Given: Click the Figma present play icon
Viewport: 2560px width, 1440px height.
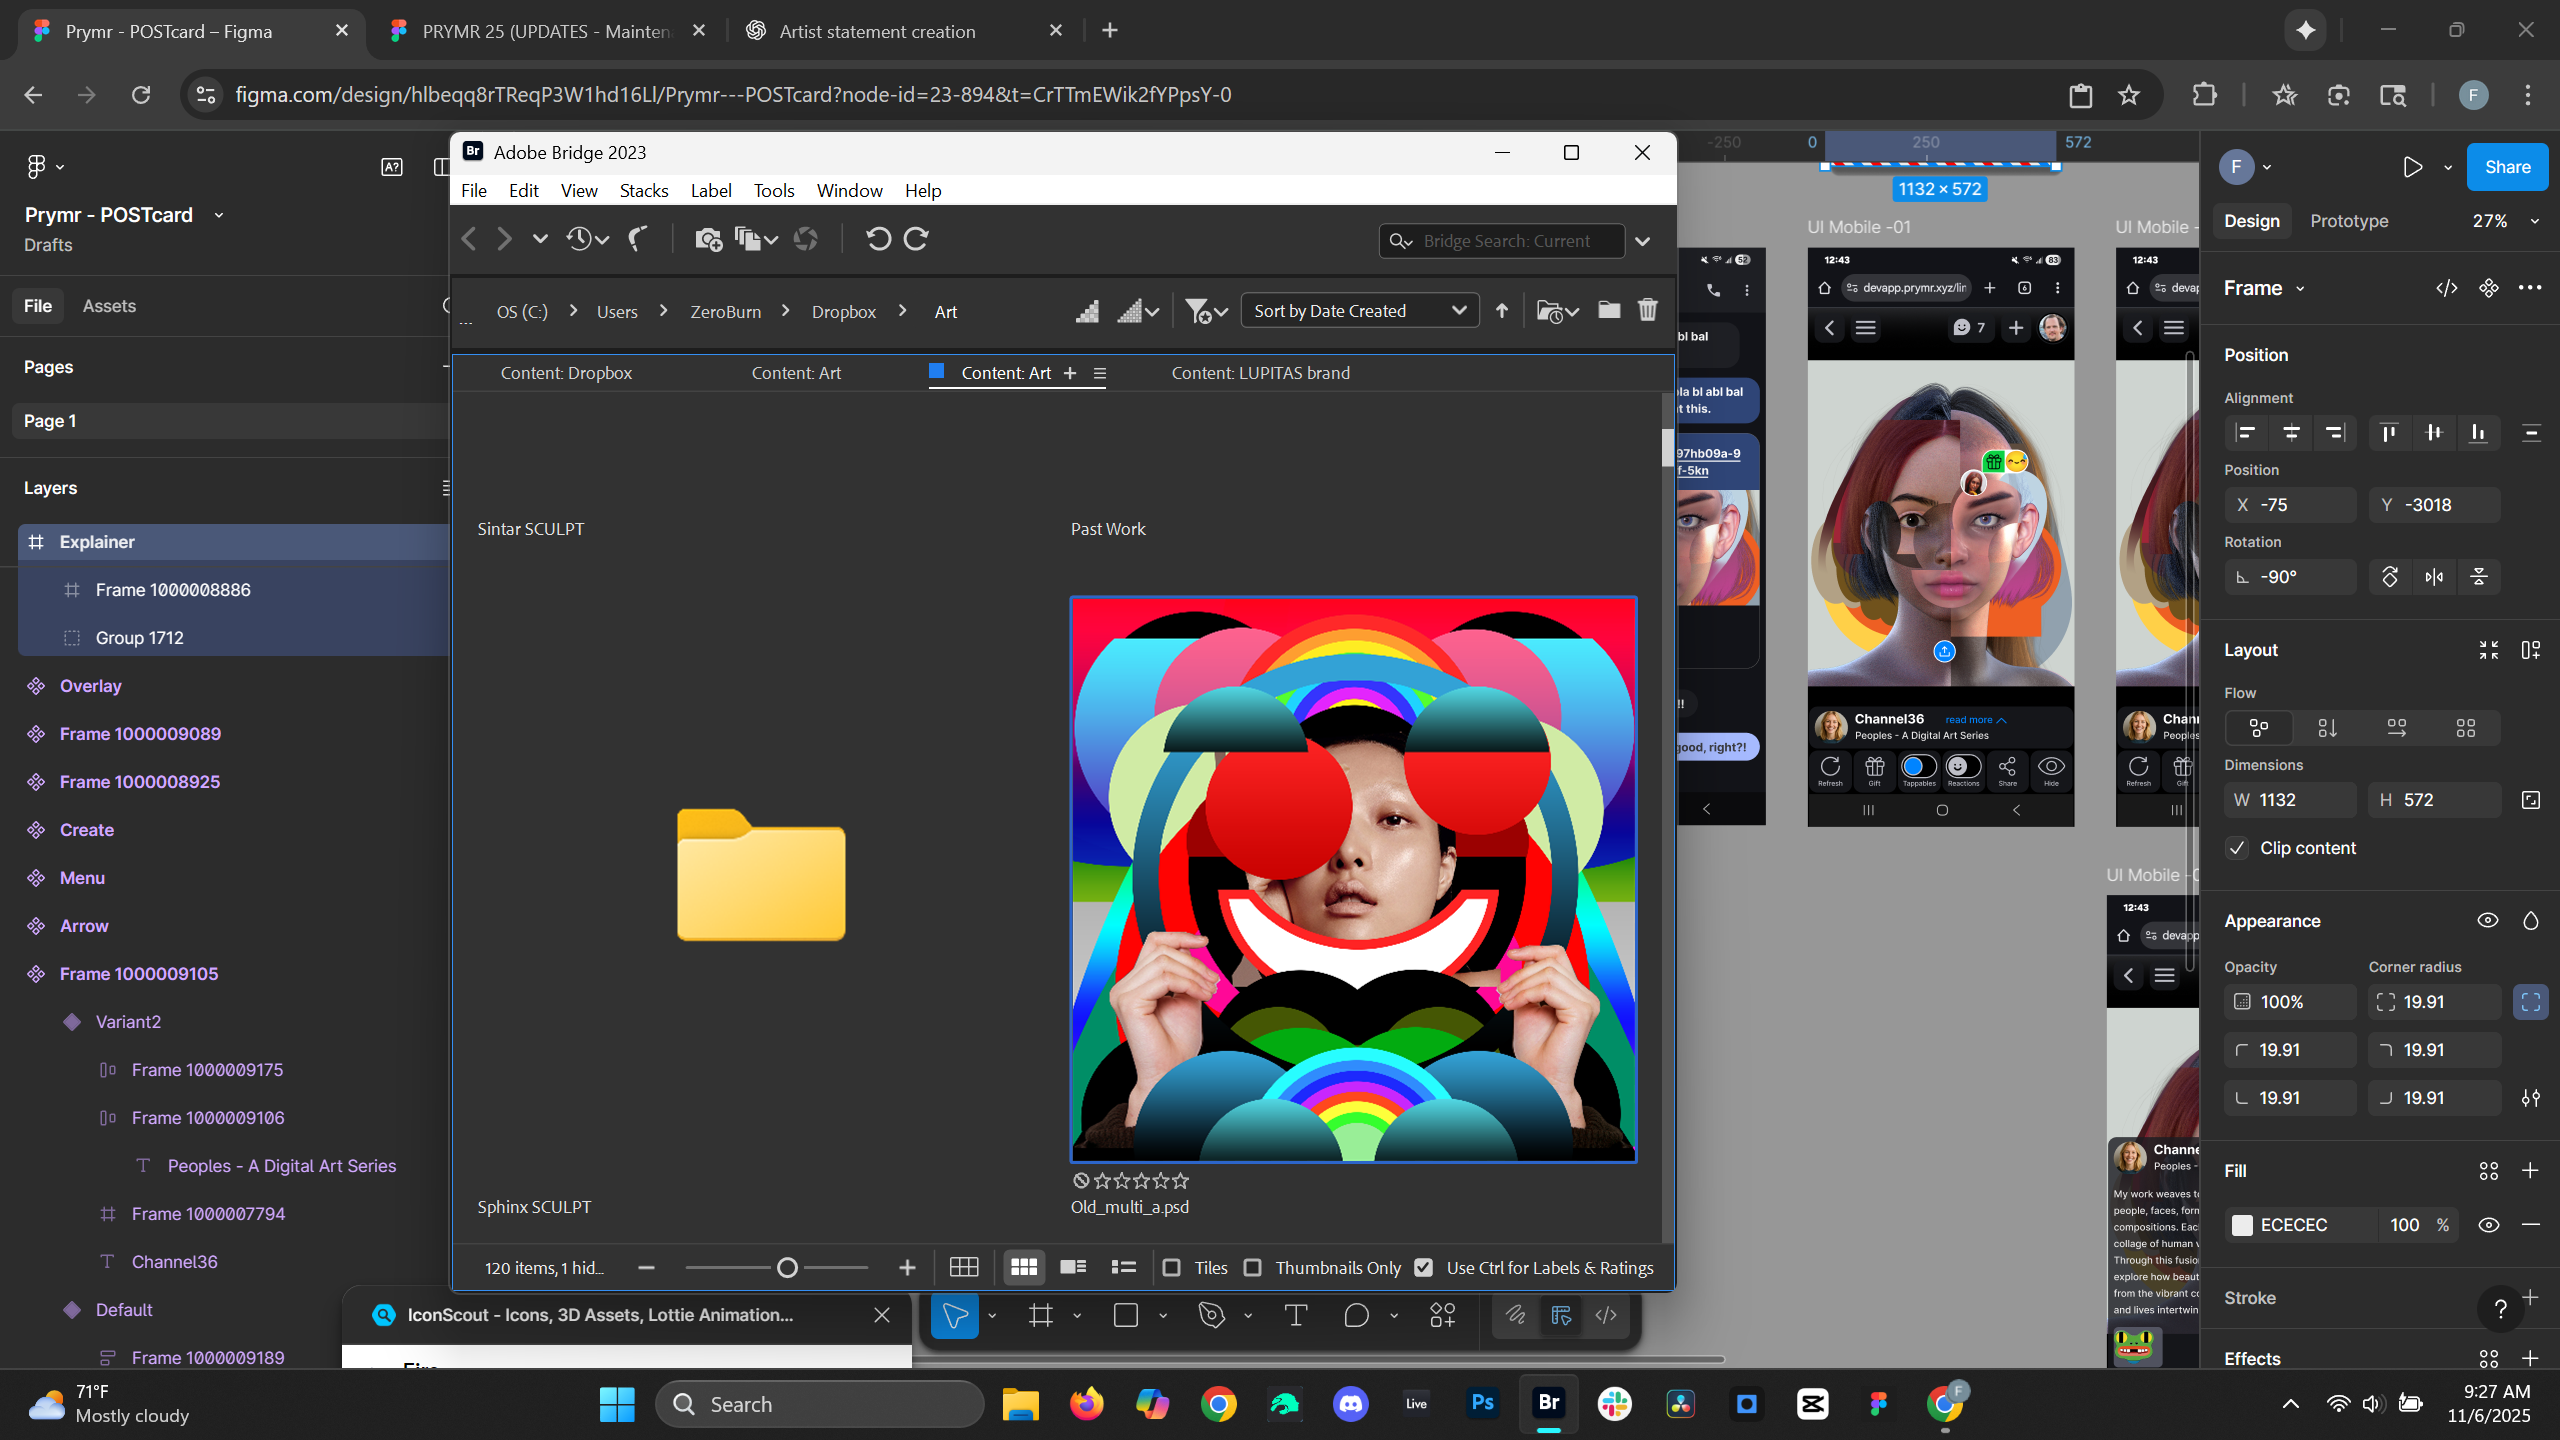Looking at the screenshot, I should (x=2412, y=167).
